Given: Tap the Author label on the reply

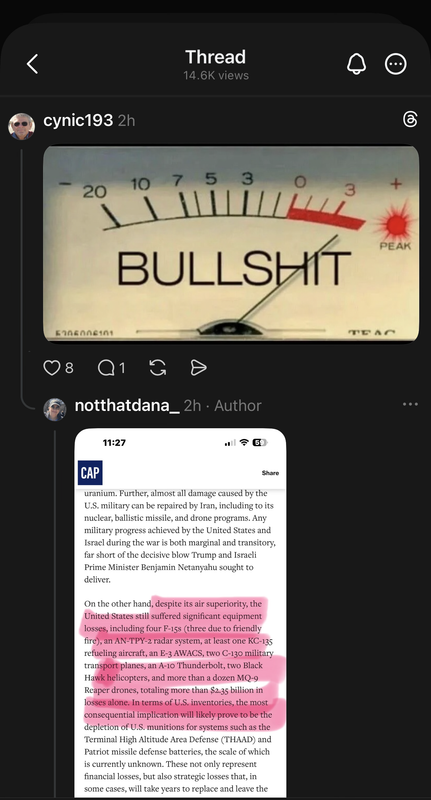Looking at the screenshot, I should (238, 406).
